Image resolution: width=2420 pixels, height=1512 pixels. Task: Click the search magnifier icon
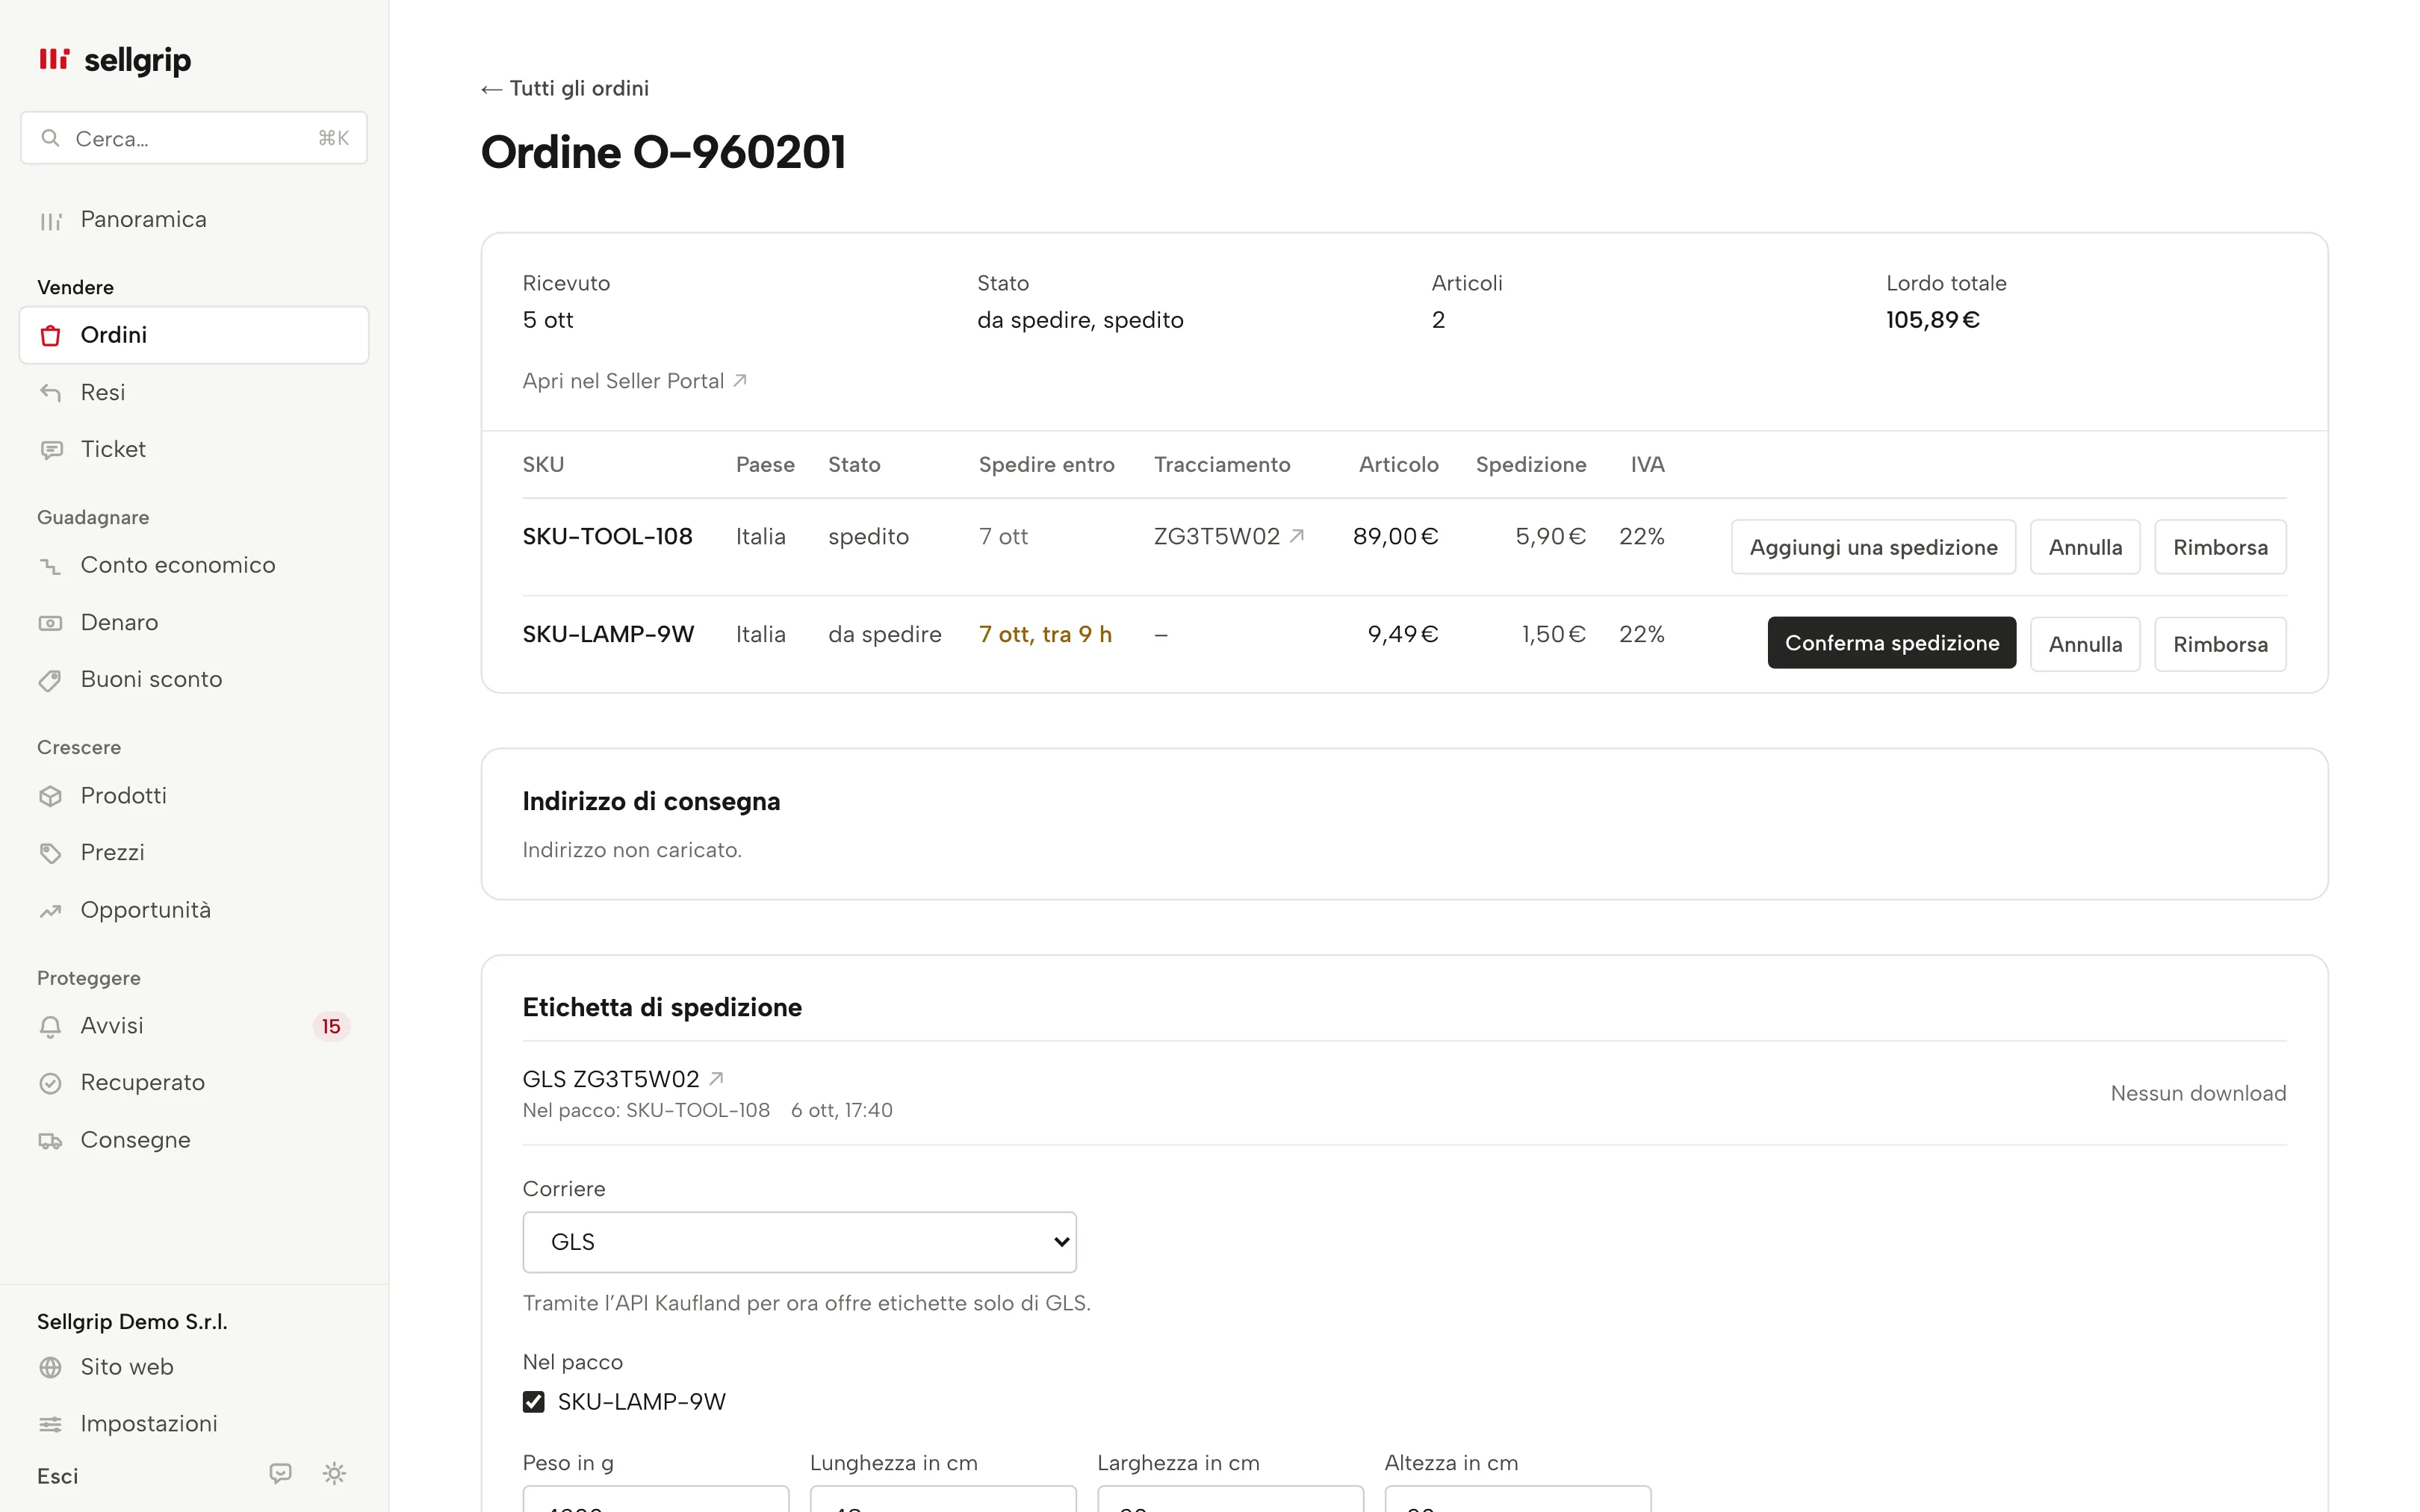click(50, 138)
